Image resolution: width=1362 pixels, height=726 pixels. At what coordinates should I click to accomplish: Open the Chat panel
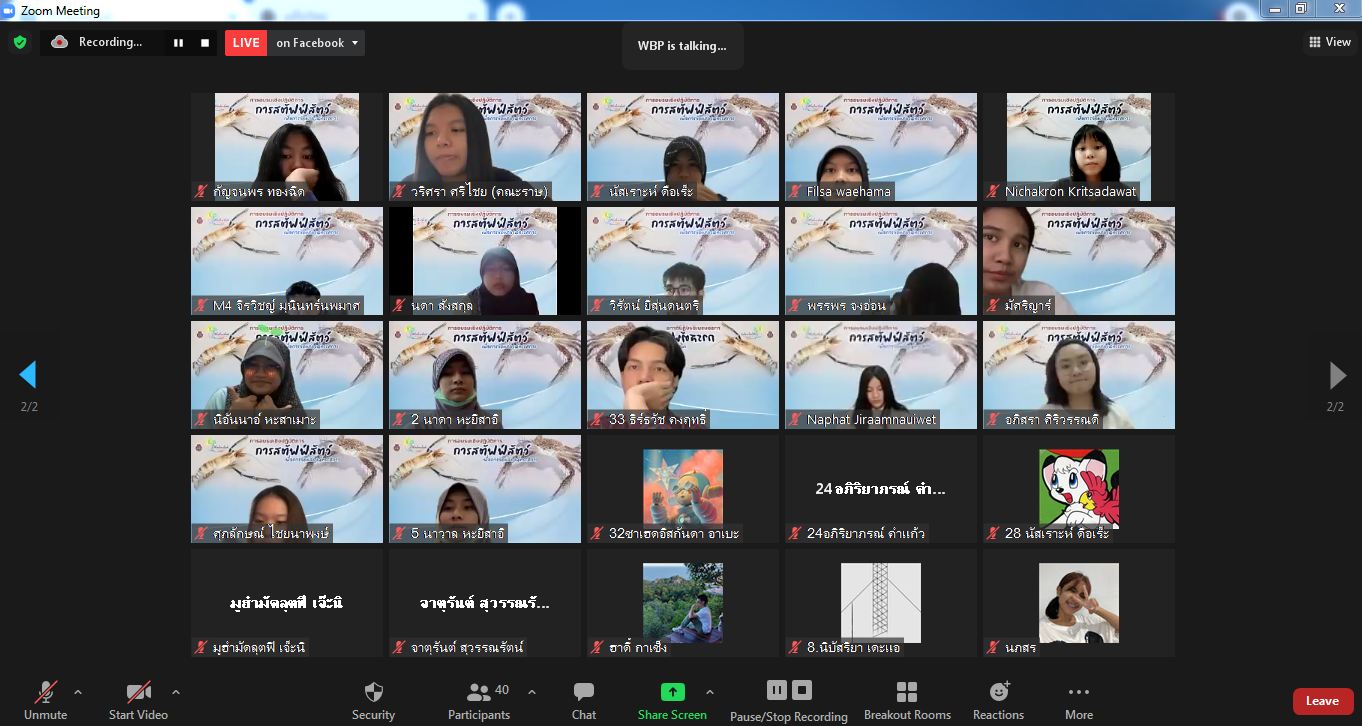click(584, 693)
